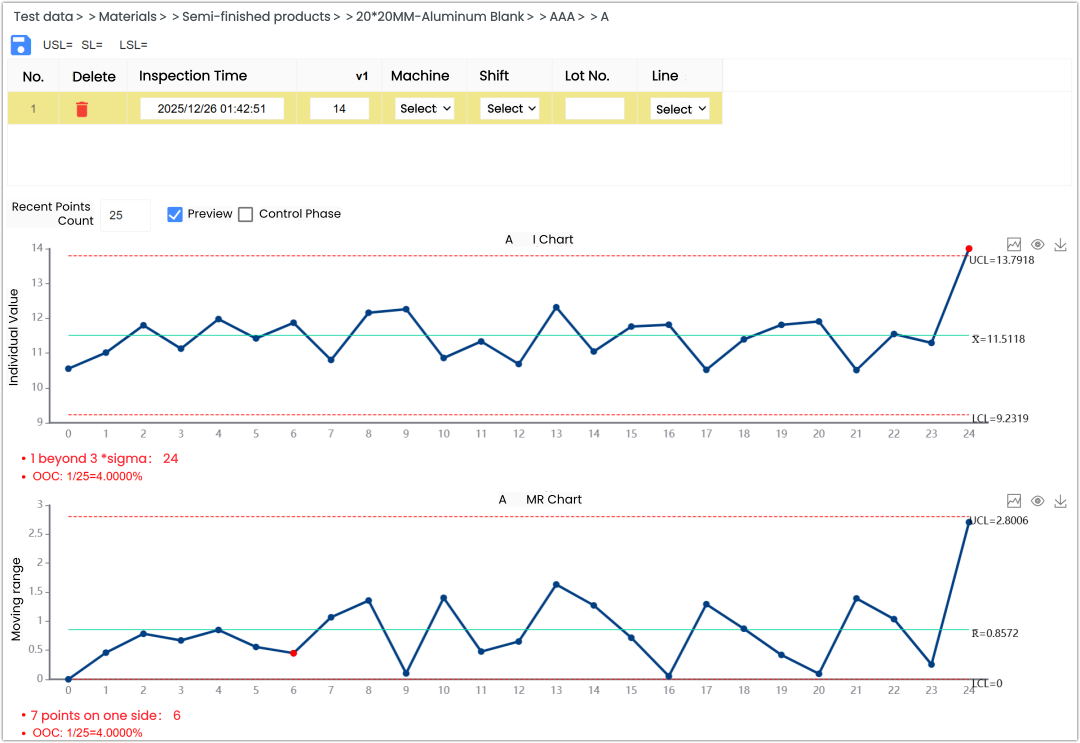The width and height of the screenshot is (1080, 743).
Task: Delete row 1 with the red trash icon
Action: [x=82, y=109]
